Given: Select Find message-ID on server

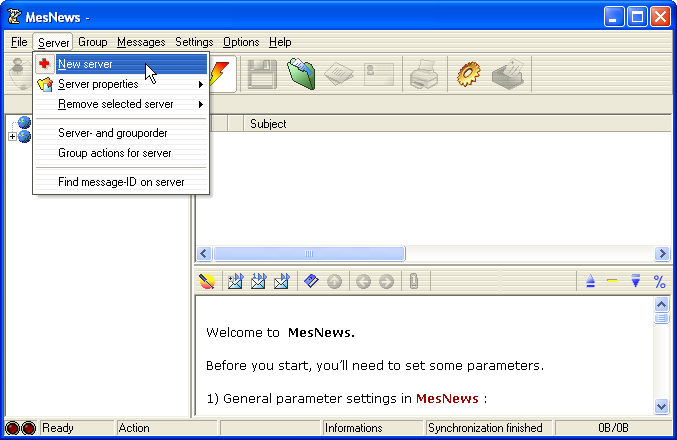Looking at the screenshot, I should tap(121, 182).
